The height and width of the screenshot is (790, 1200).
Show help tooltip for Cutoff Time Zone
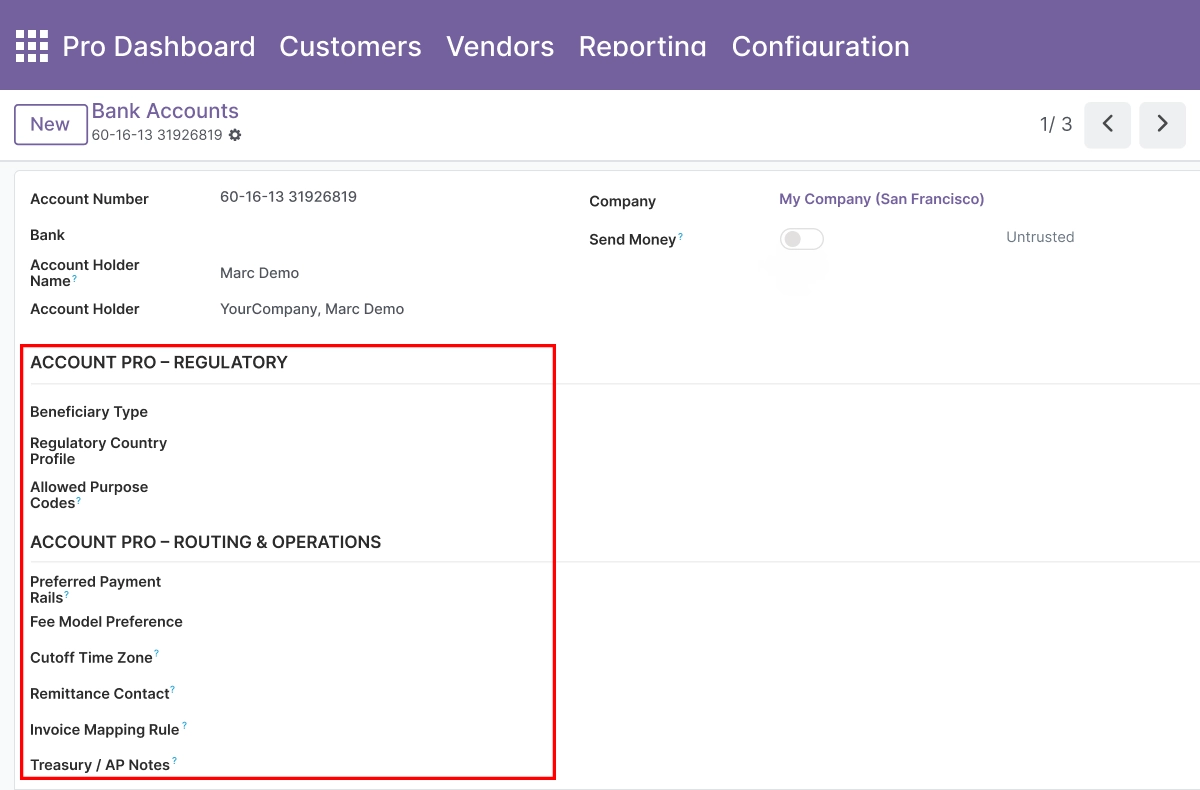click(x=157, y=654)
